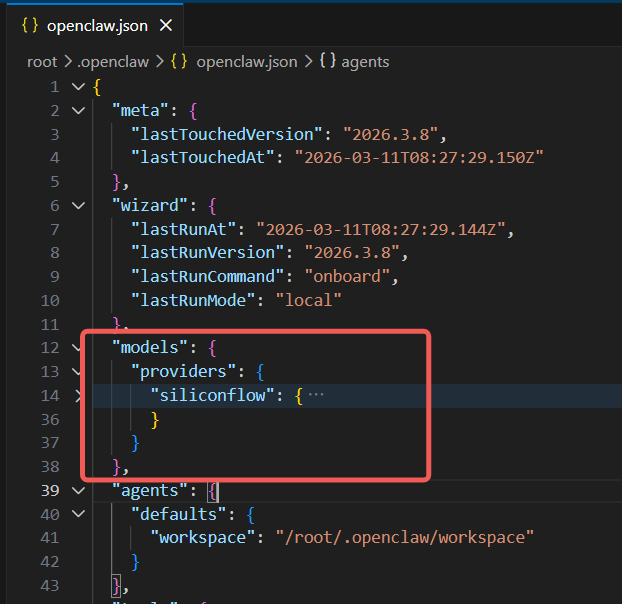The image size is (622, 604).
Task: Click the "onboard" value
Action: pyautogui.click(x=347, y=276)
